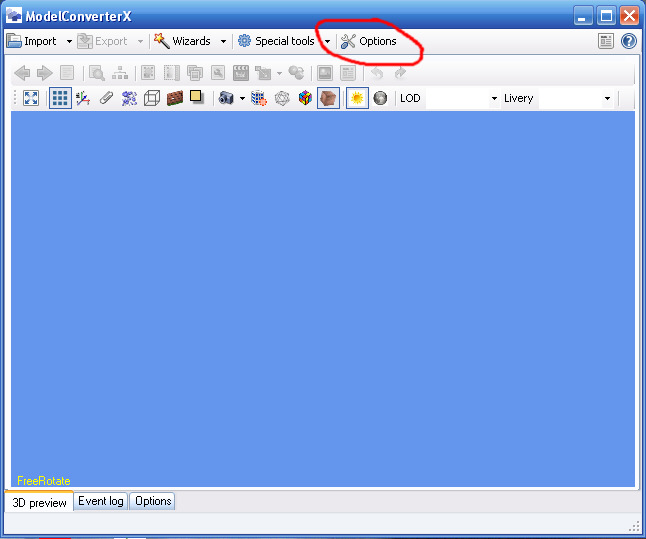Expand the camera dropdown arrow
The height and width of the screenshot is (539, 646).
pos(242,98)
